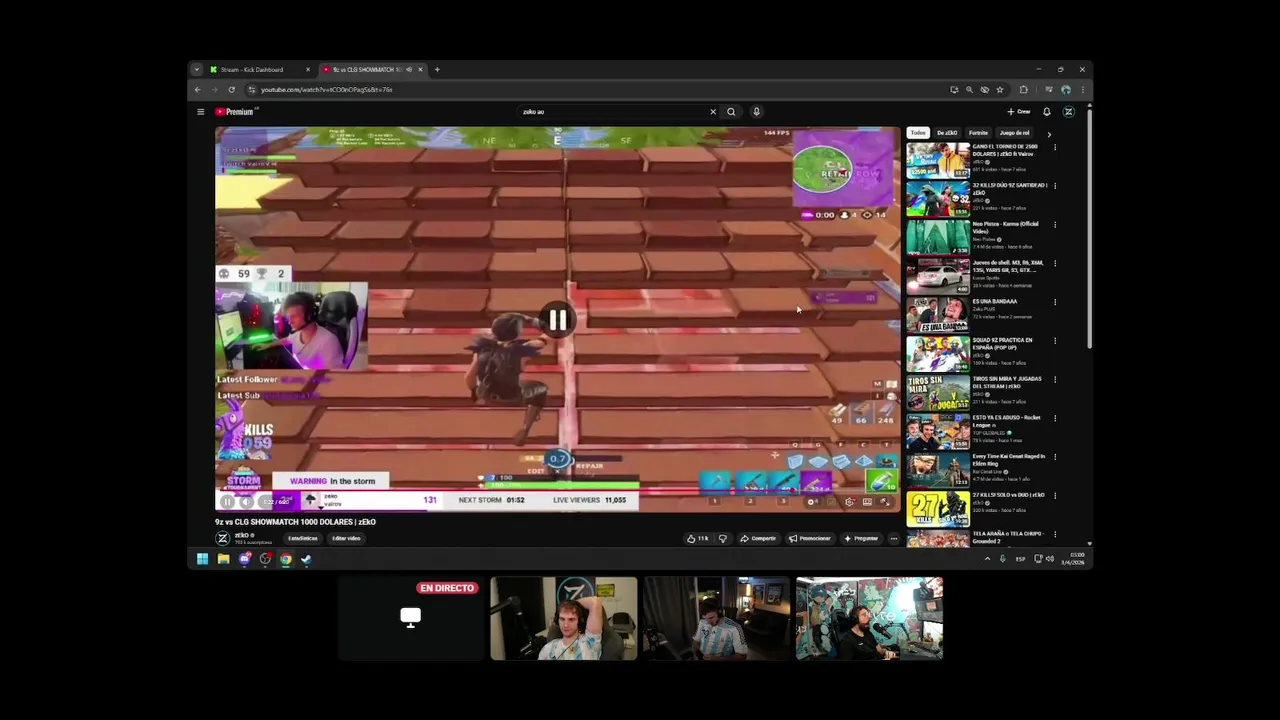This screenshot has height=720, width=1280.
Task: Click the Editar video button
Action: (346, 538)
